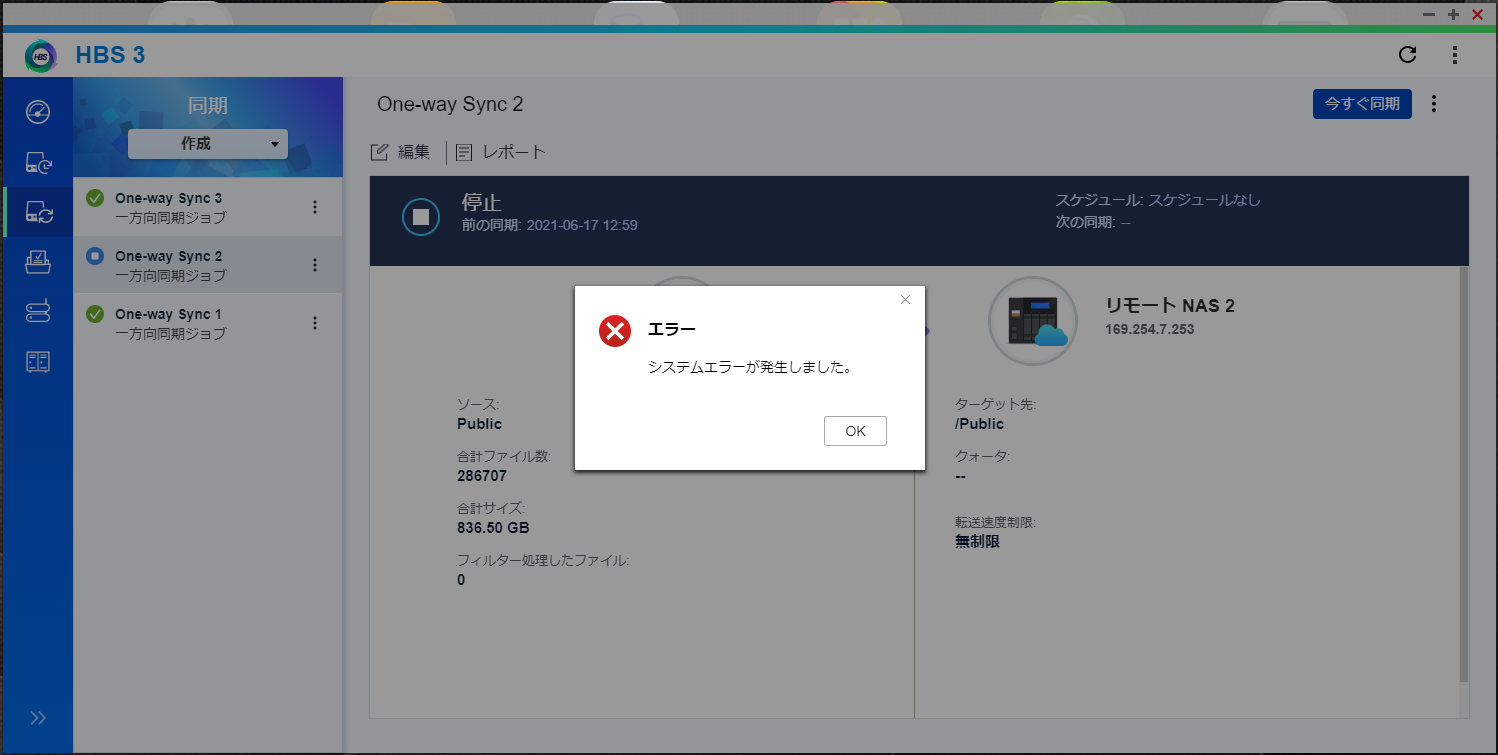Click the 今すぐ同期 button
This screenshot has height=755, width=1498.
click(1361, 104)
